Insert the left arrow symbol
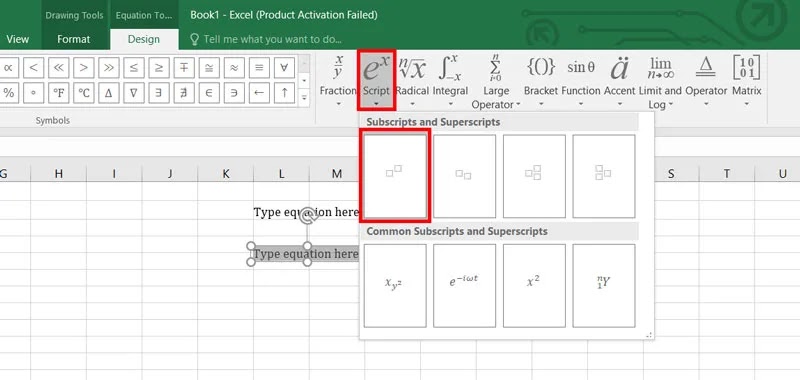 [259, 93]
